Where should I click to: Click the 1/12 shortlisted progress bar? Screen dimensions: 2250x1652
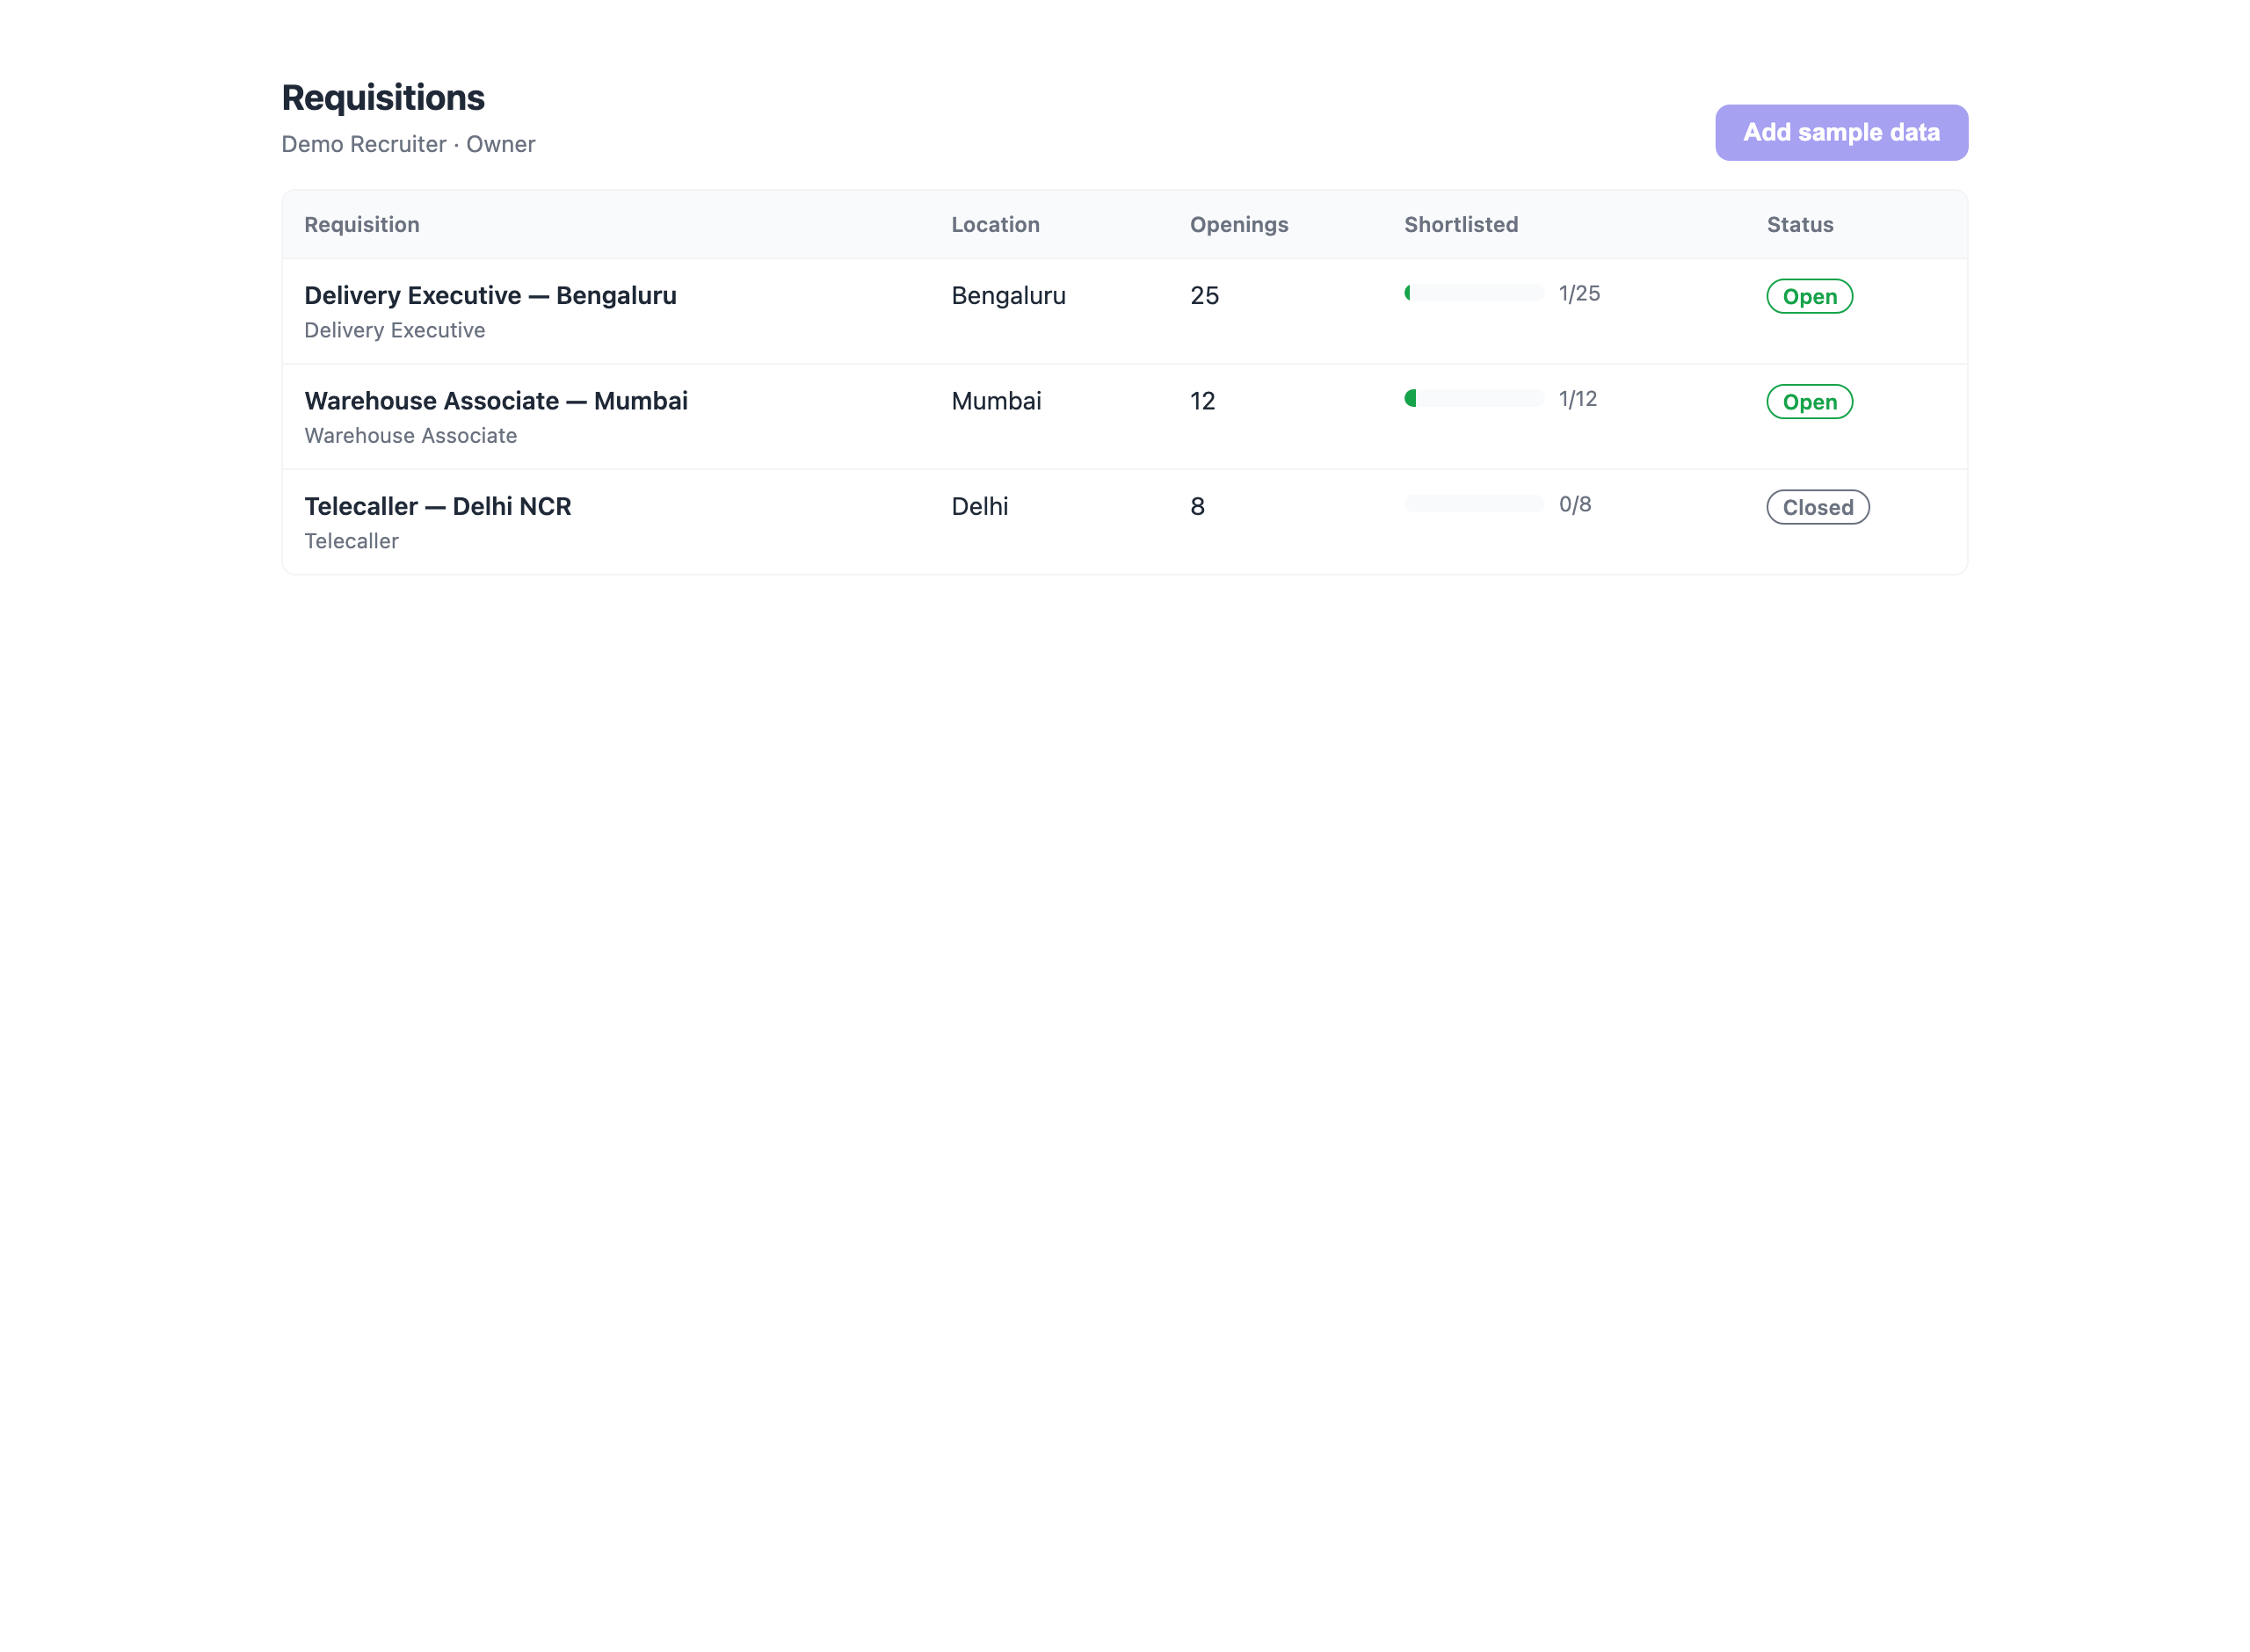click(1474, 398)
